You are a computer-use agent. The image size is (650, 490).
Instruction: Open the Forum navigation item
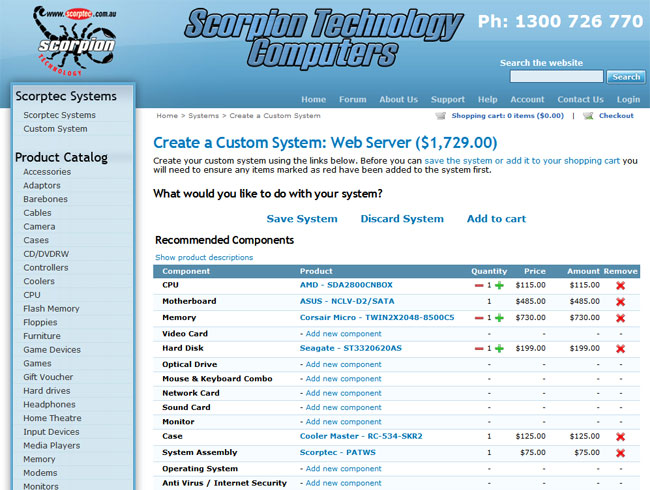pos(352,99)
